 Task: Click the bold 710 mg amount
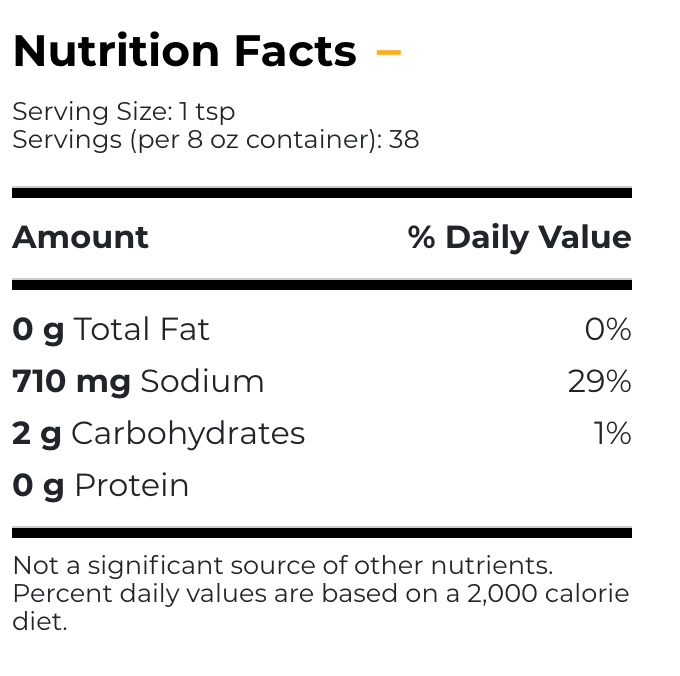click(x=72, y=382)
